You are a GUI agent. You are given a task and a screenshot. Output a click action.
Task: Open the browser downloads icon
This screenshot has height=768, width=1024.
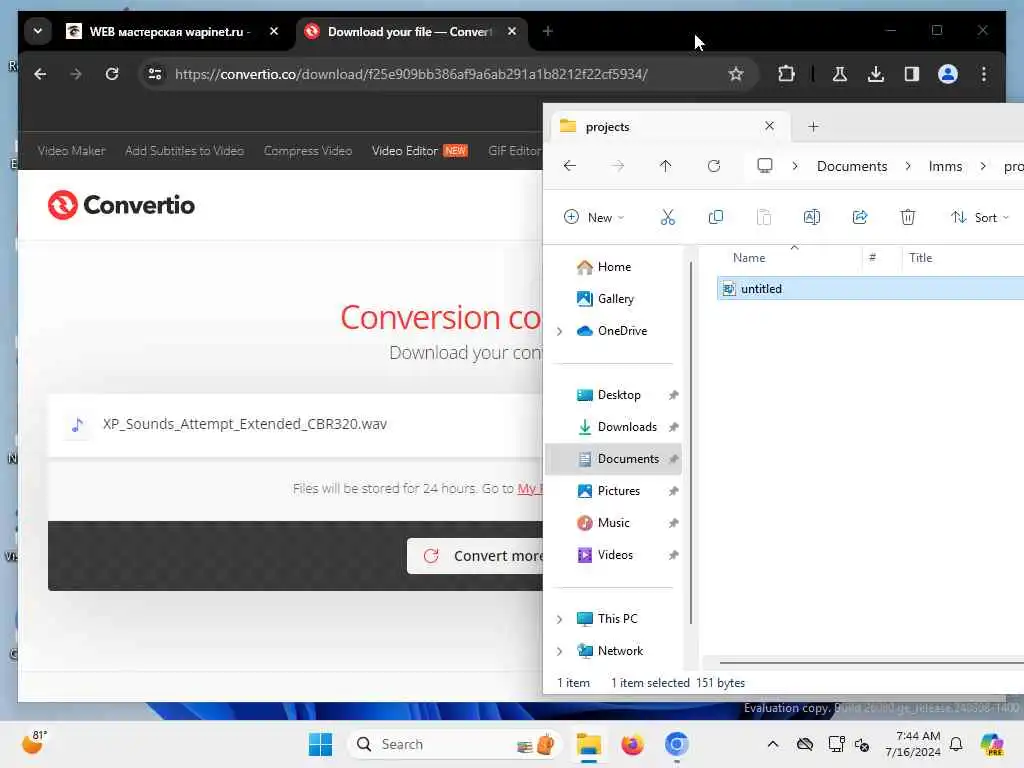[x=876, y=74]
